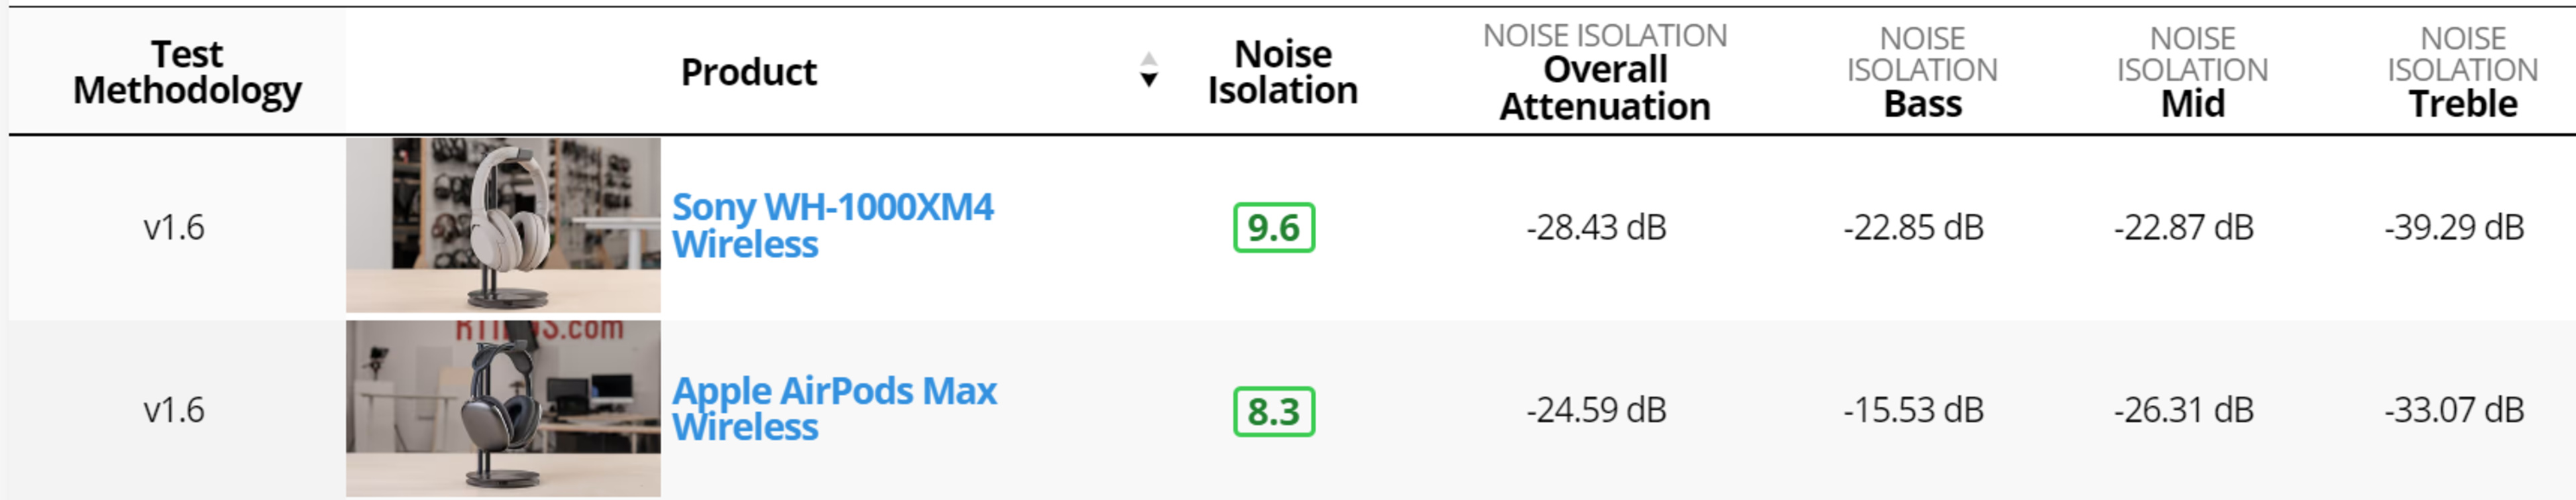This screenshot has width=2576, height=500.
Task: Click the Noise Isolation Mid column header
Action: [x=2192, y=72]
